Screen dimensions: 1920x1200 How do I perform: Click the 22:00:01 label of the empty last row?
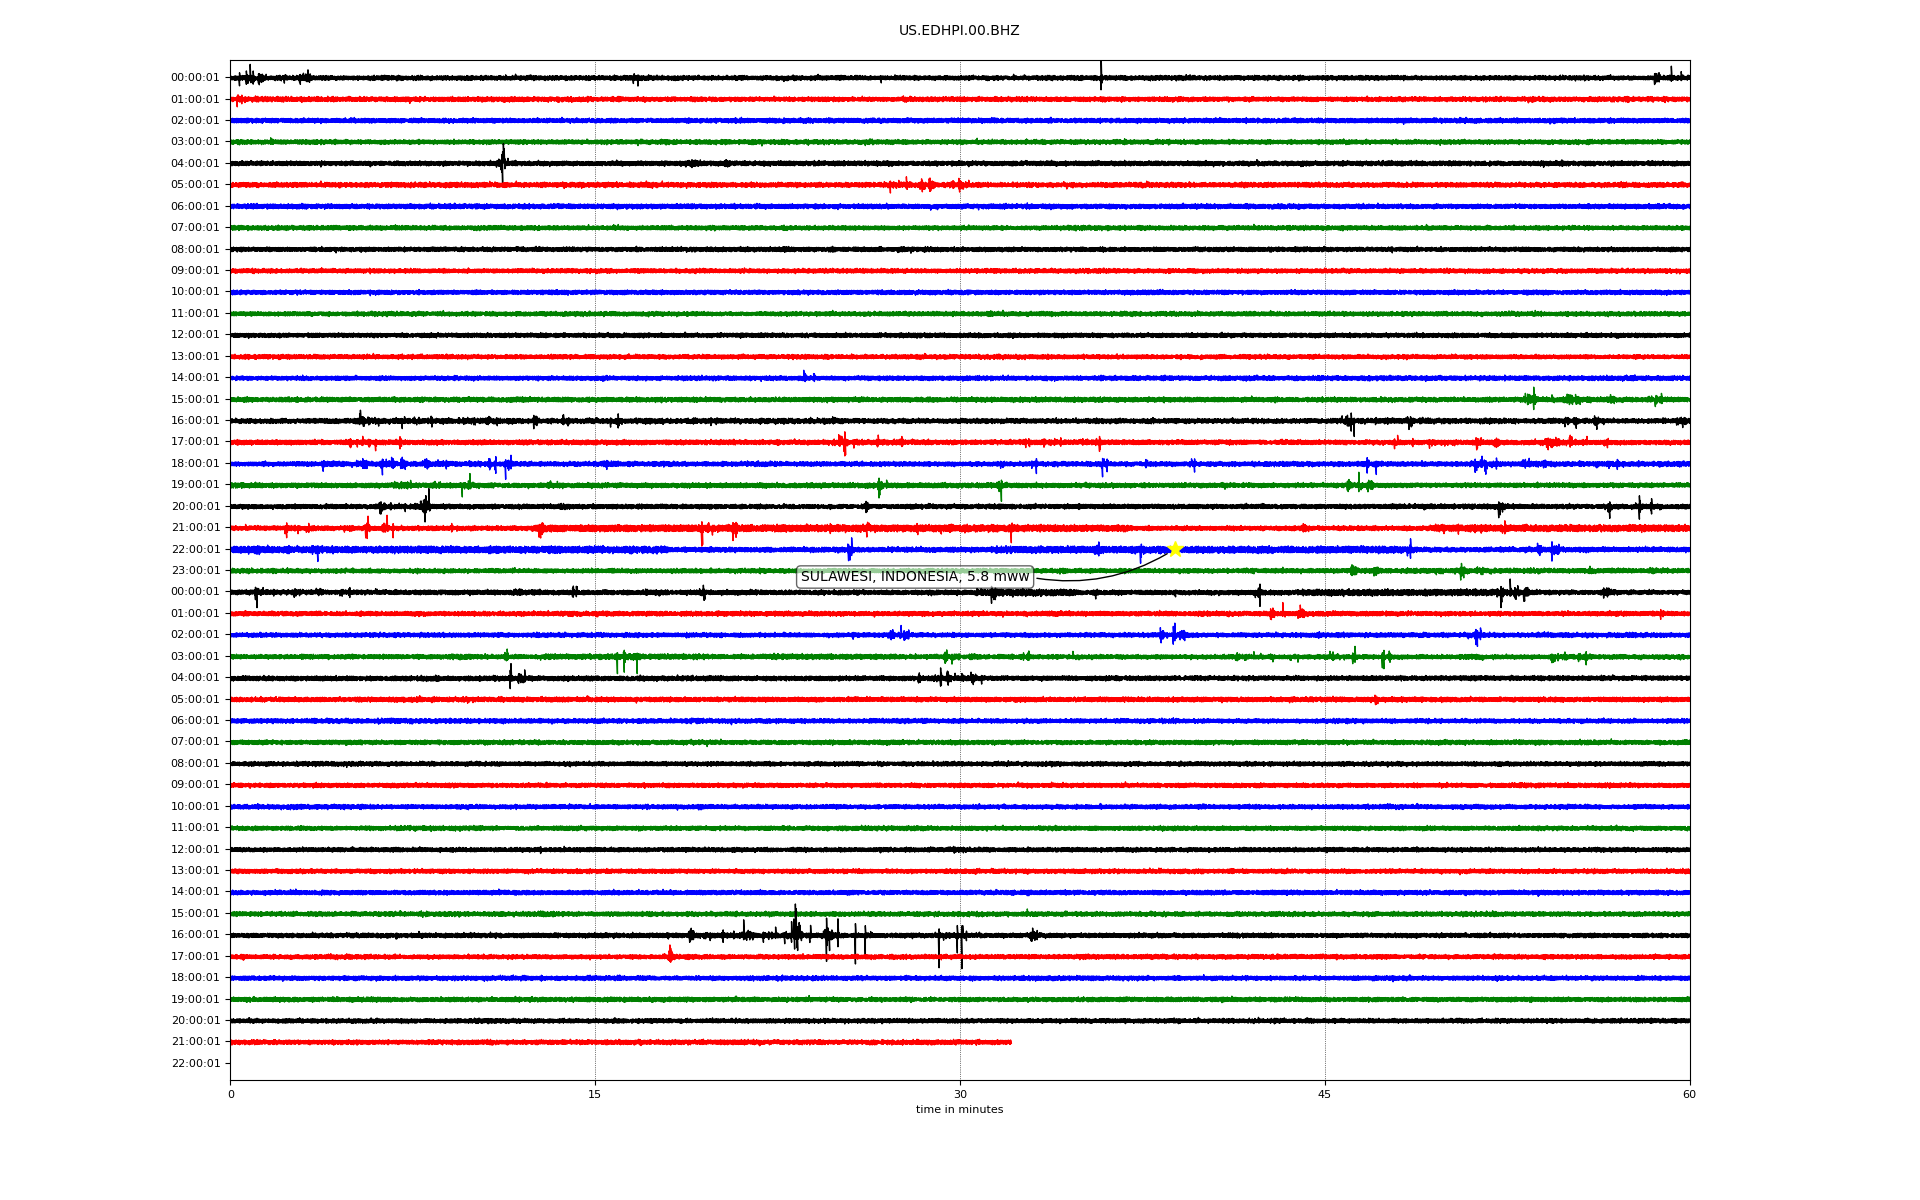click(195, 1063)
